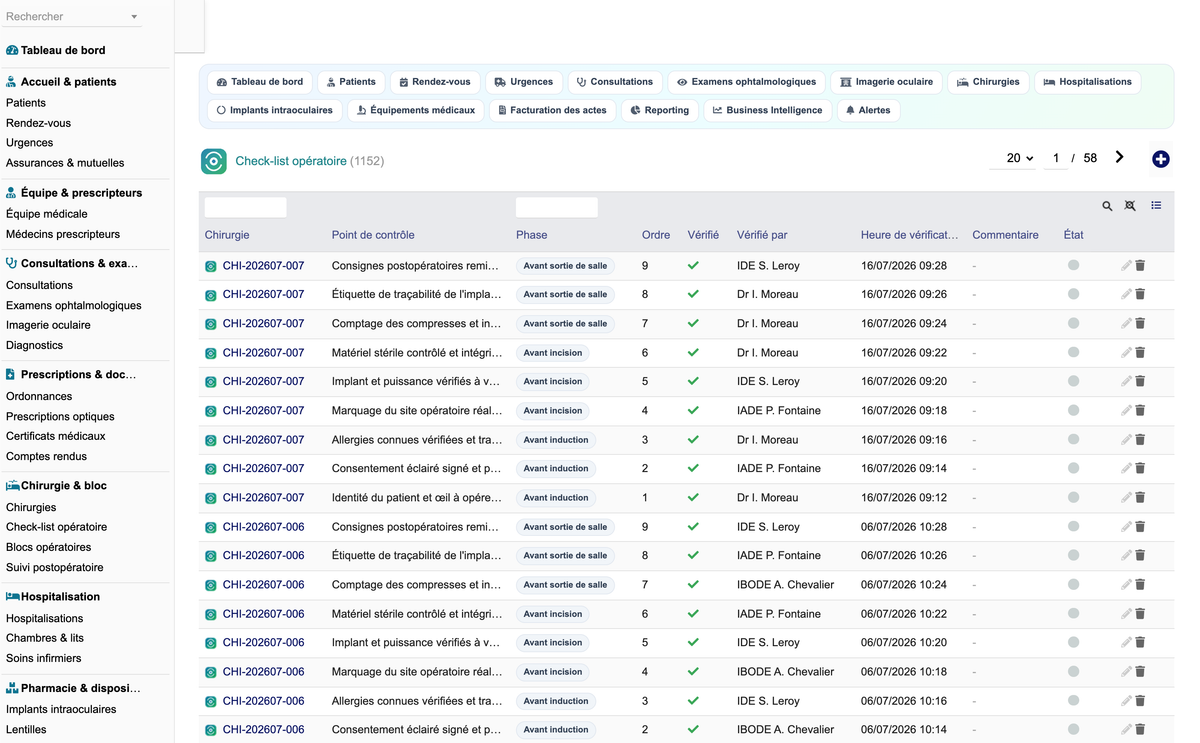Click État indicator for 16/07/2026 09:26 row
This screenshot has height=743, width=1200.
pos(1073,294)
